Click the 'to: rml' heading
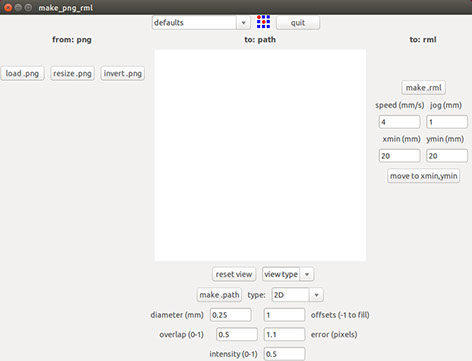 coord(423,40)
